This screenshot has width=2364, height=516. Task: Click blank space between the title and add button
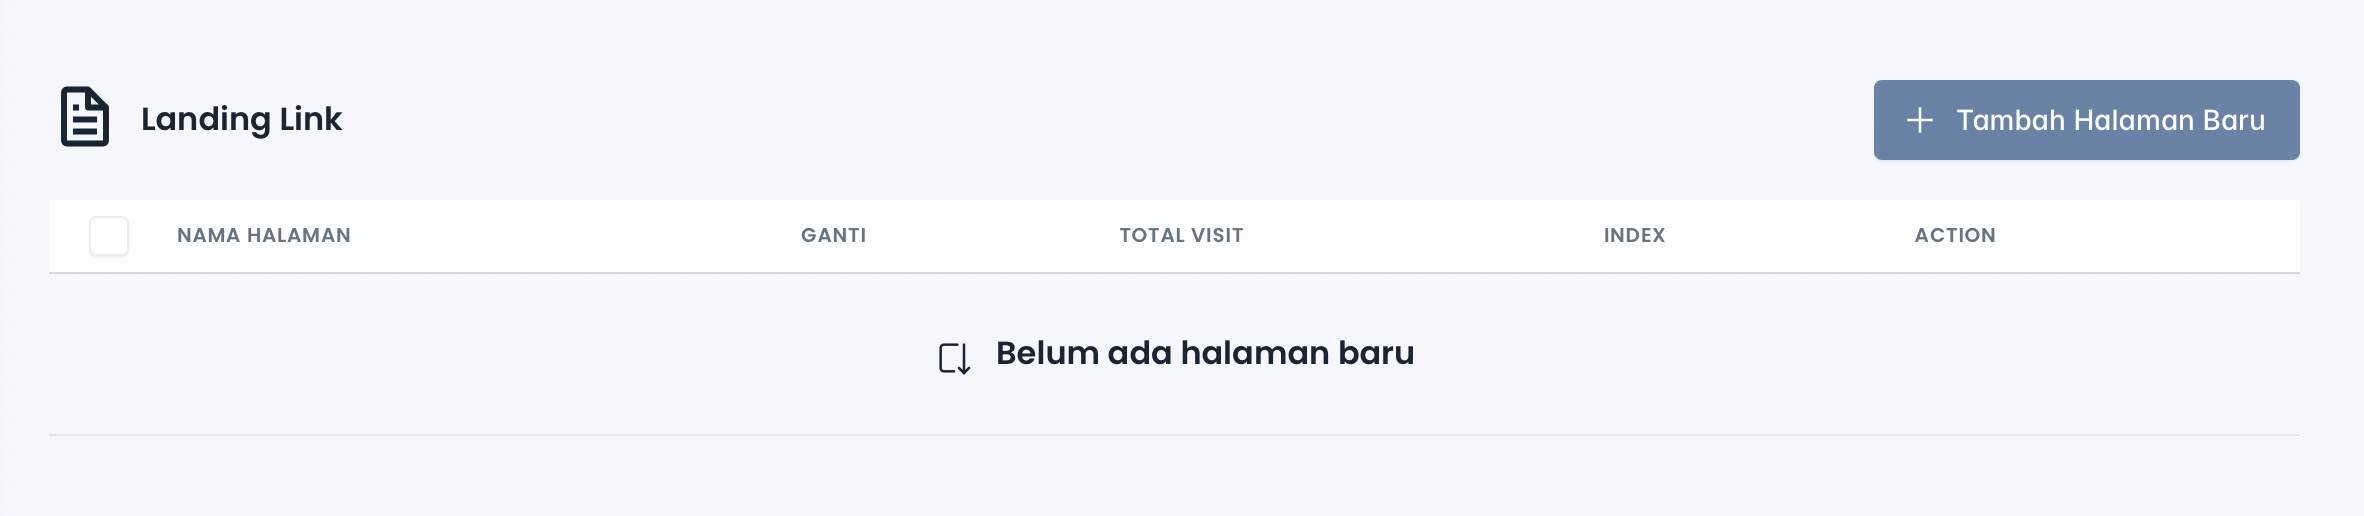[1100, 120]
